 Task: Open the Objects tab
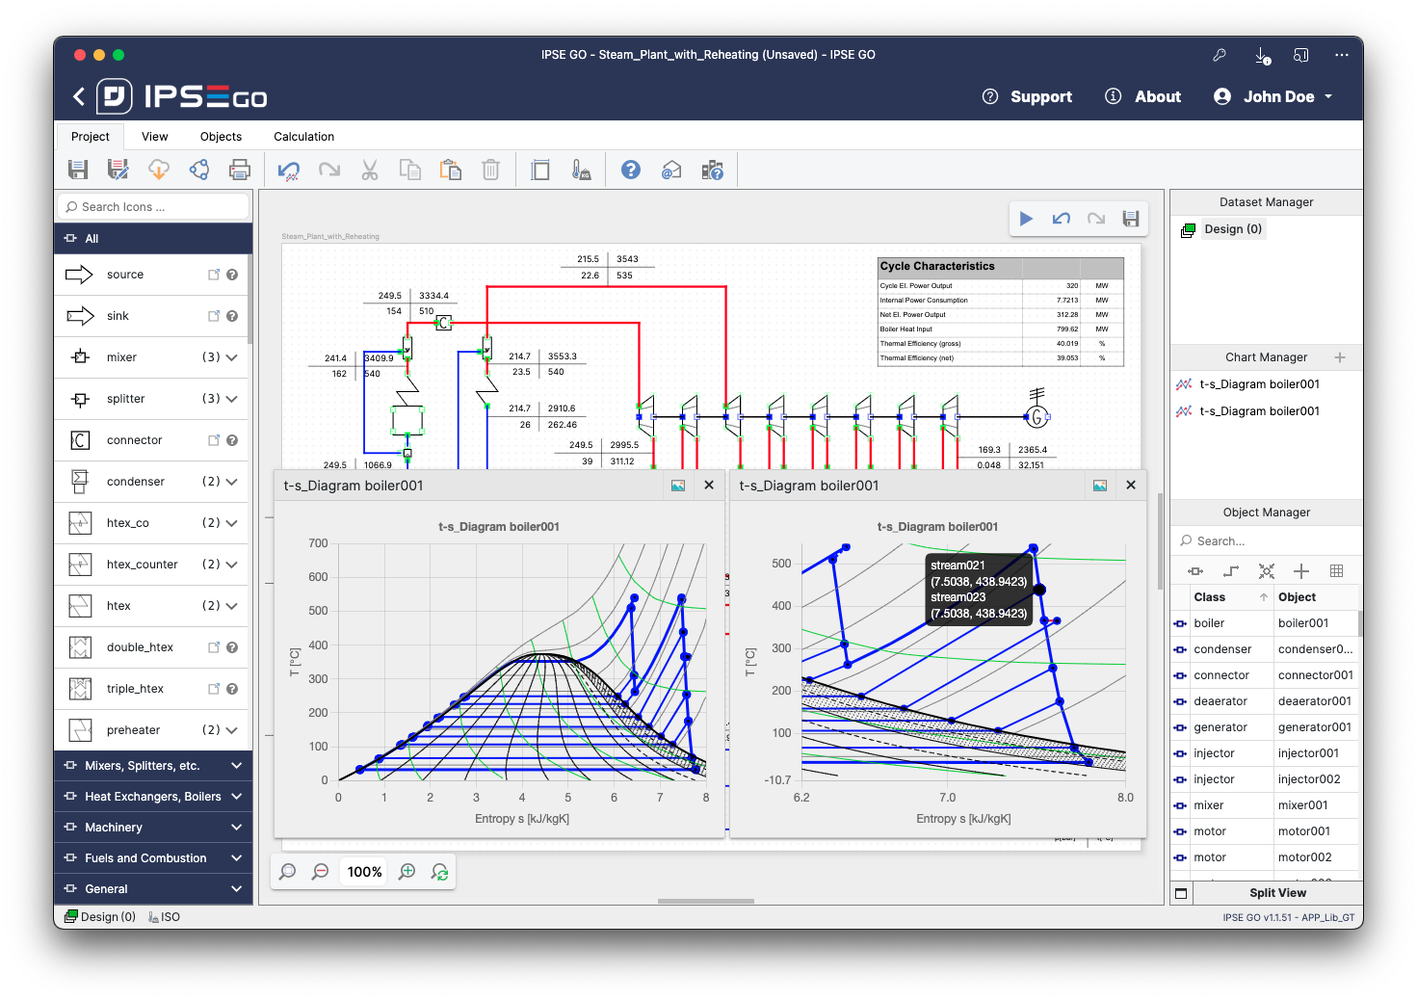pos(221,137)
